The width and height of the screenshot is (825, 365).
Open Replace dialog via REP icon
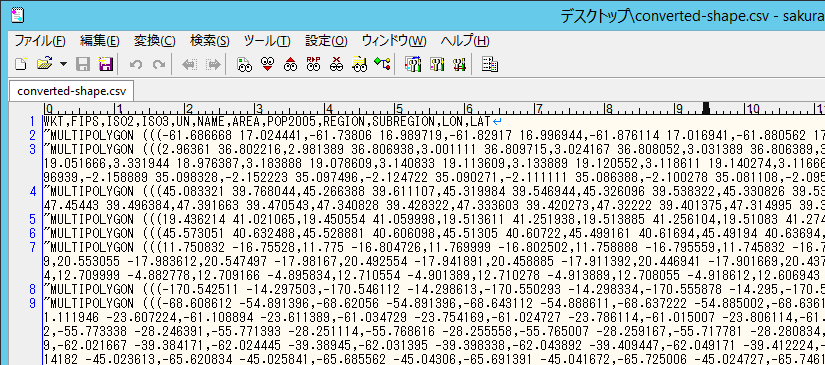pyautogui.click(x=314, y=65)
